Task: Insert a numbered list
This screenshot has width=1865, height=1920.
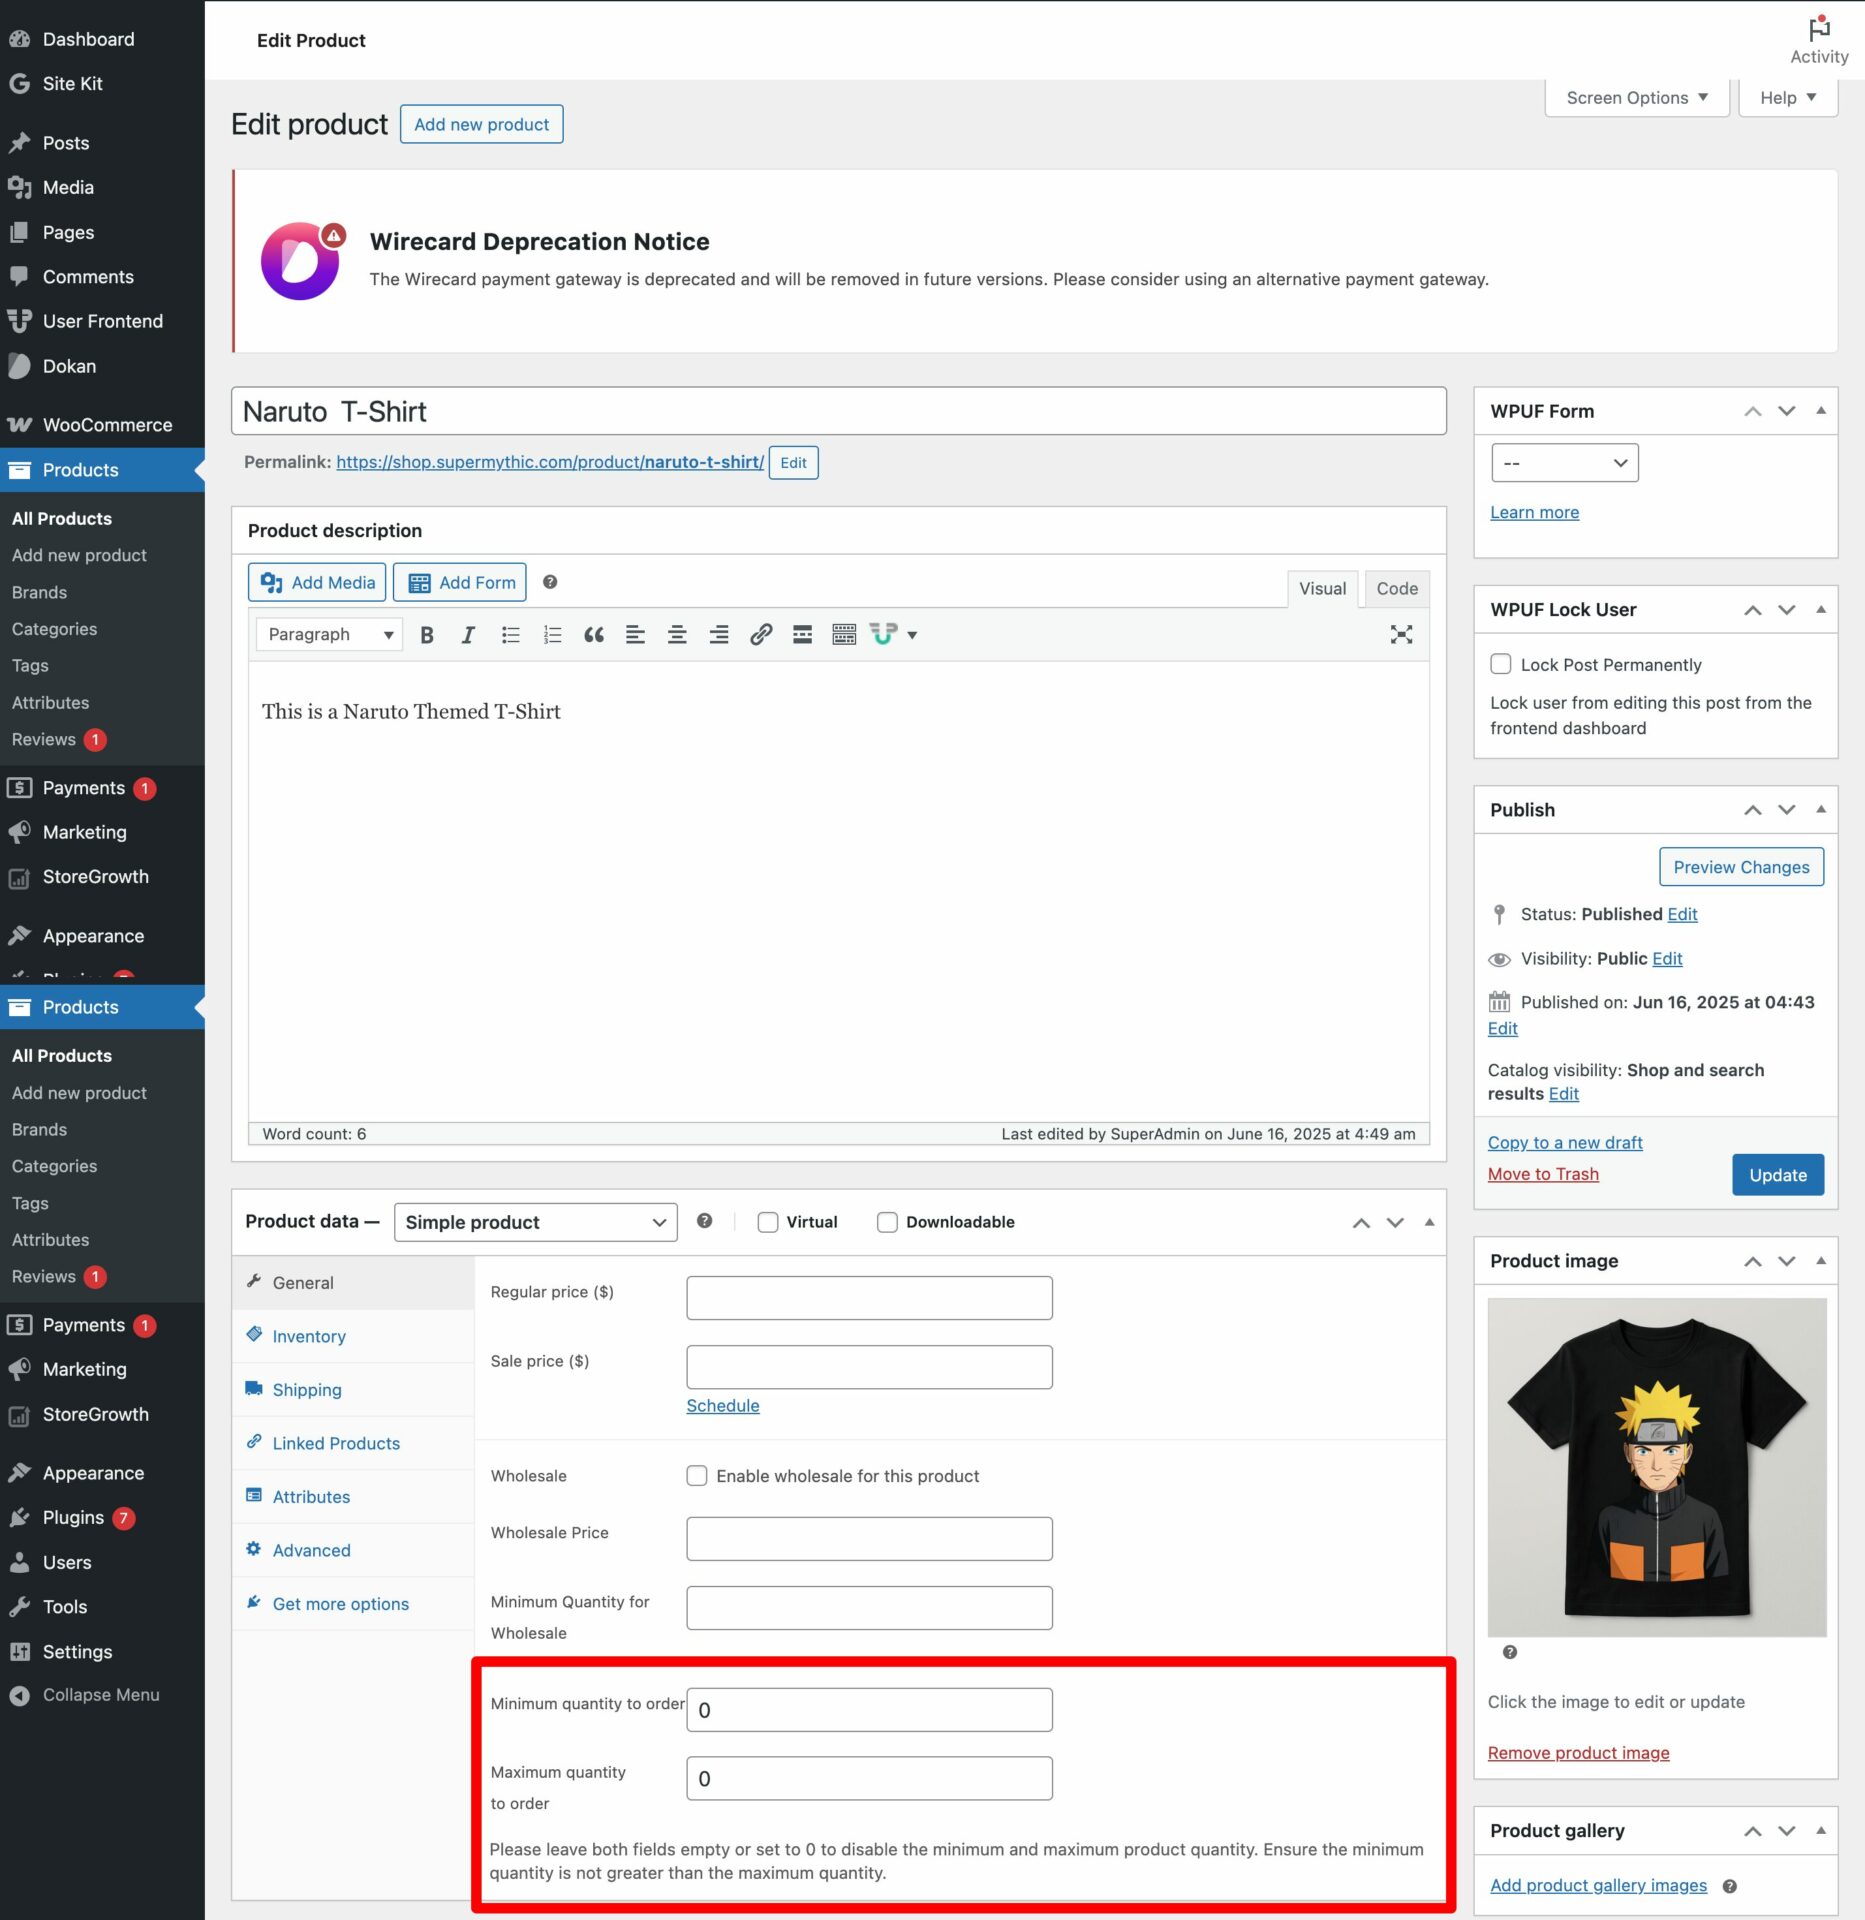Action: pos(552,635)
